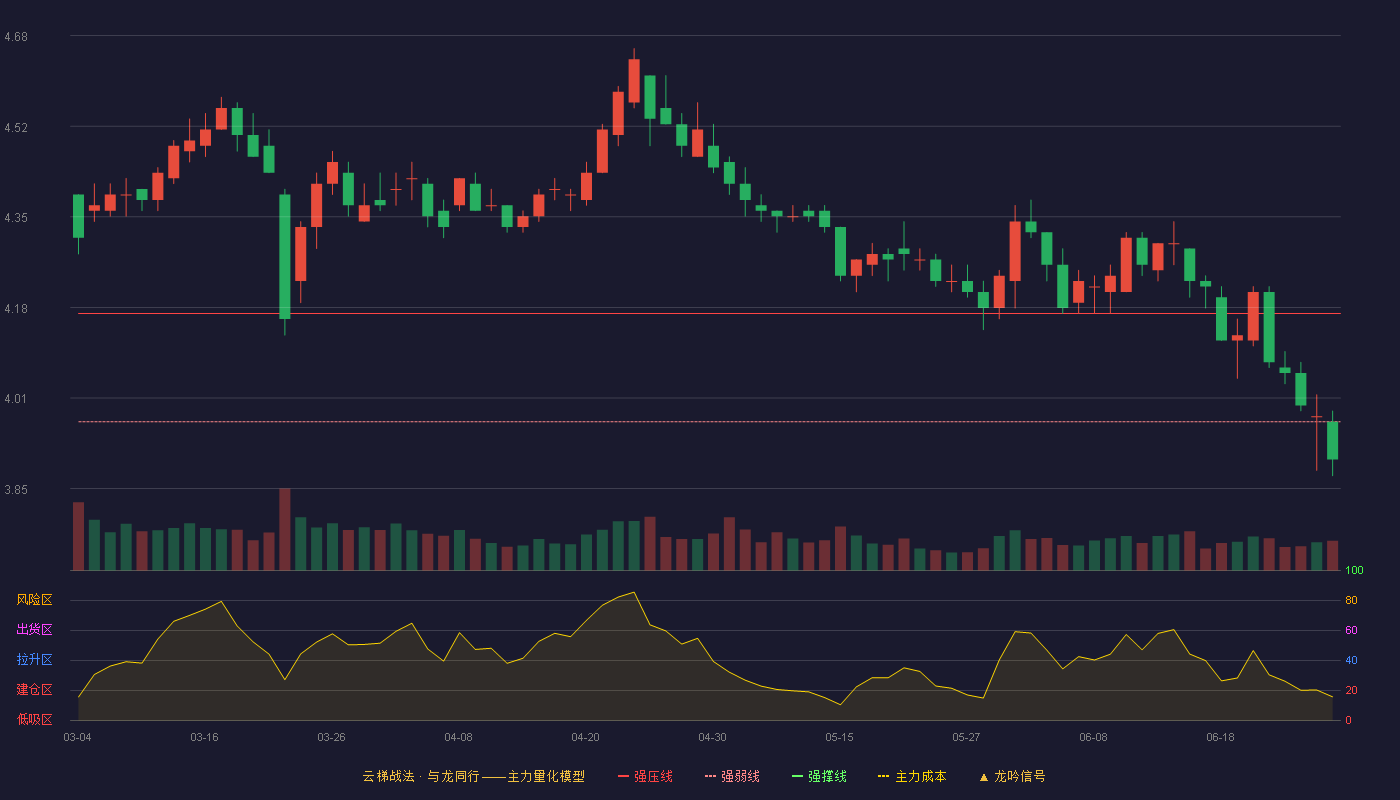Click the 04-20 date axis label

[x=585, y=737]
